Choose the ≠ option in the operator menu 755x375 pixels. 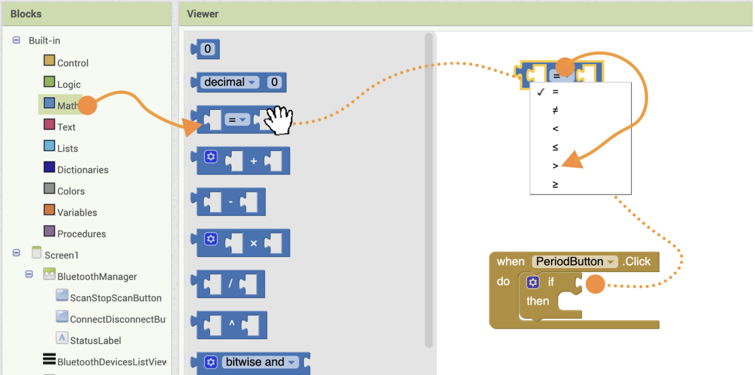click(x=580, y=110)
